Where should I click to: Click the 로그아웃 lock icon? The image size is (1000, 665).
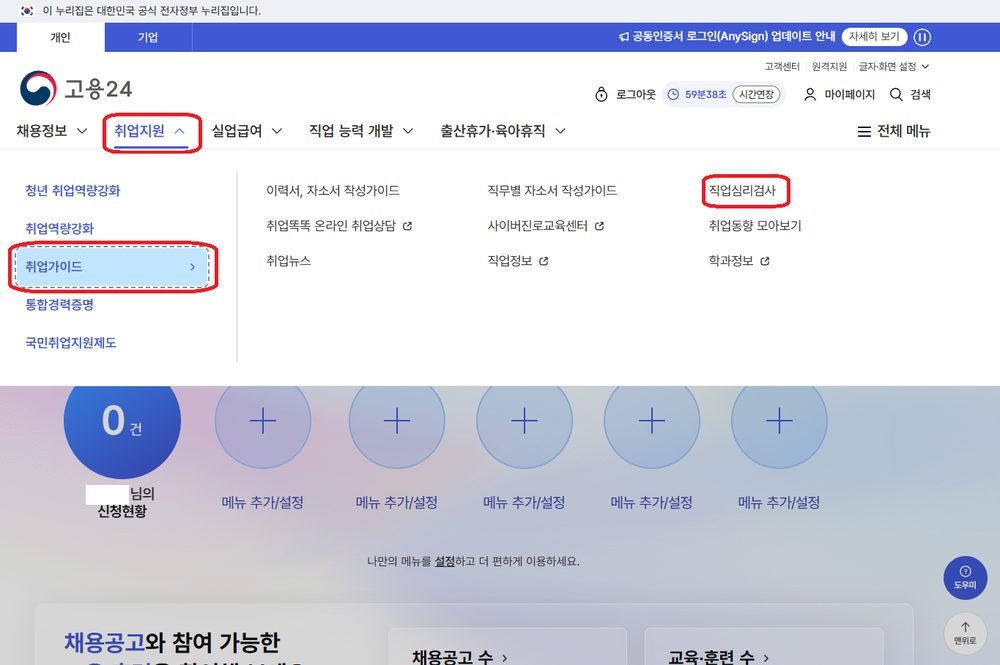click(601, 94)
